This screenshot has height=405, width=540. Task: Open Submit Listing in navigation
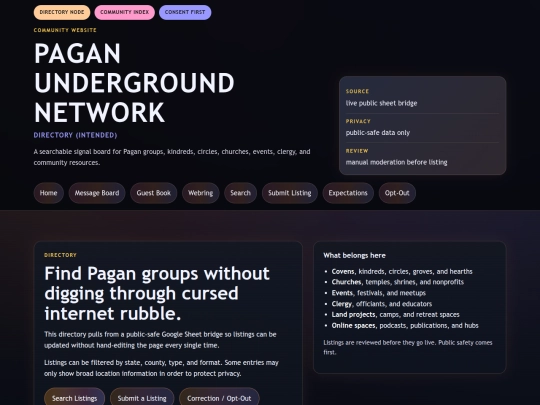(x=290, y=193)
